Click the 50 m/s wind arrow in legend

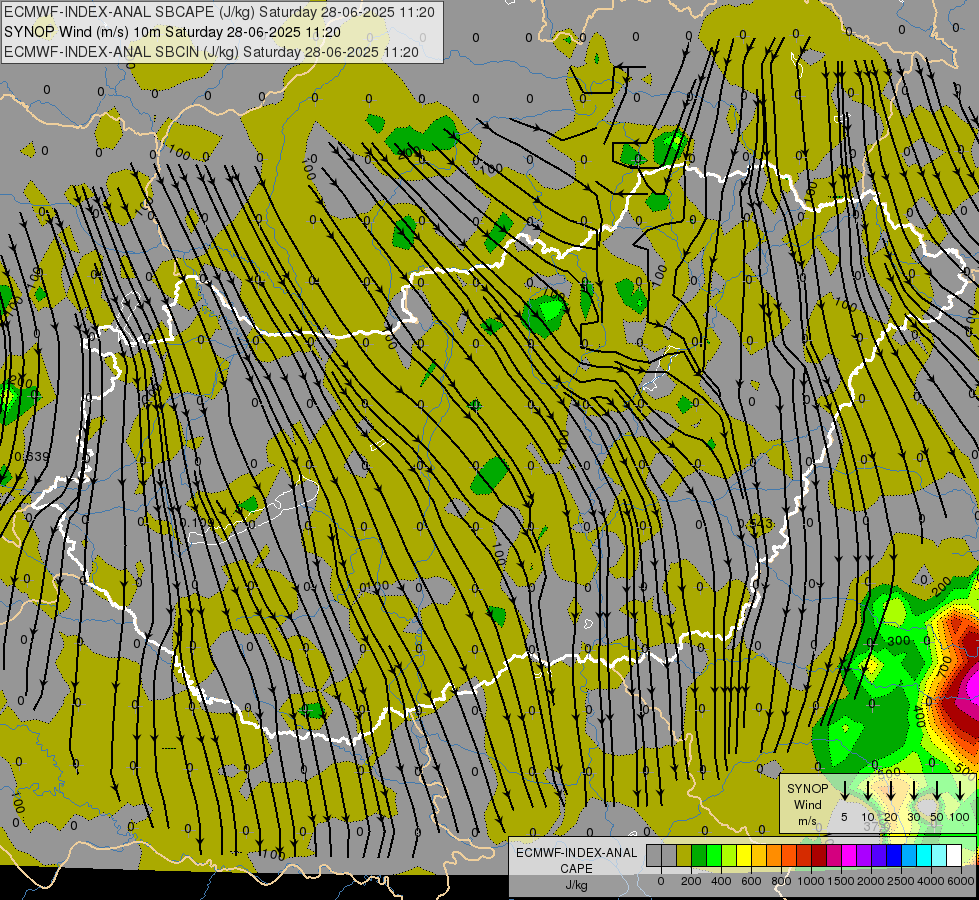937,790
